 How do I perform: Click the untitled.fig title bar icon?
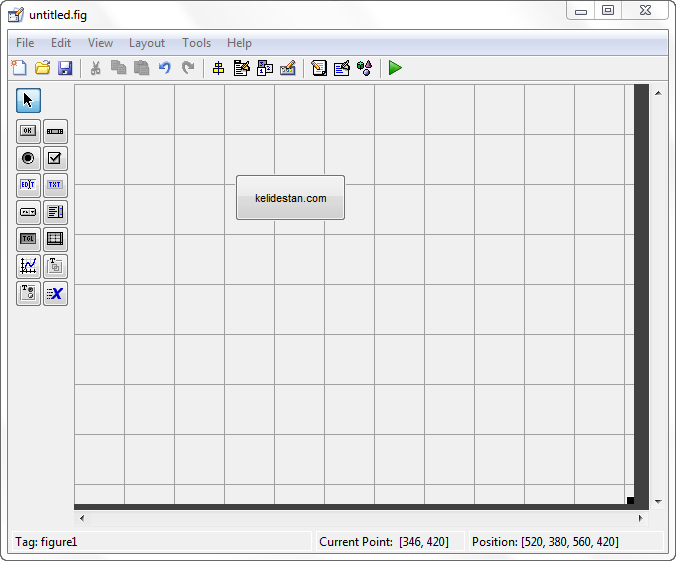pos(16,15)
